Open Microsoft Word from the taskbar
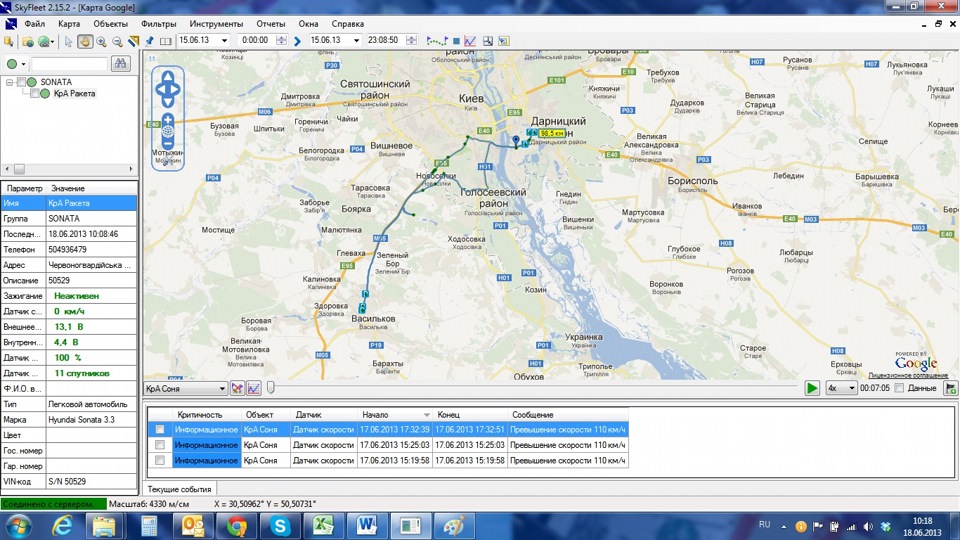960x540 pixels. (367, 526)
